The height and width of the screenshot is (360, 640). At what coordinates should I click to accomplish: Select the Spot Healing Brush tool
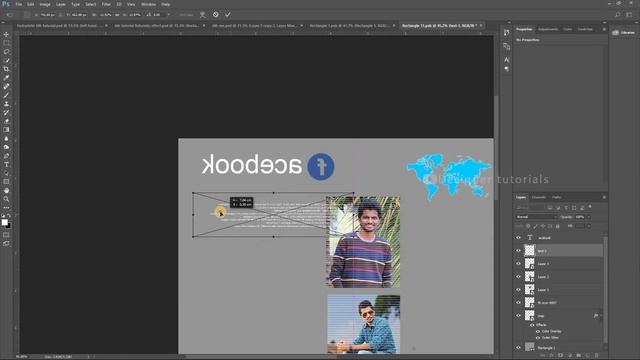pos(6,87)
